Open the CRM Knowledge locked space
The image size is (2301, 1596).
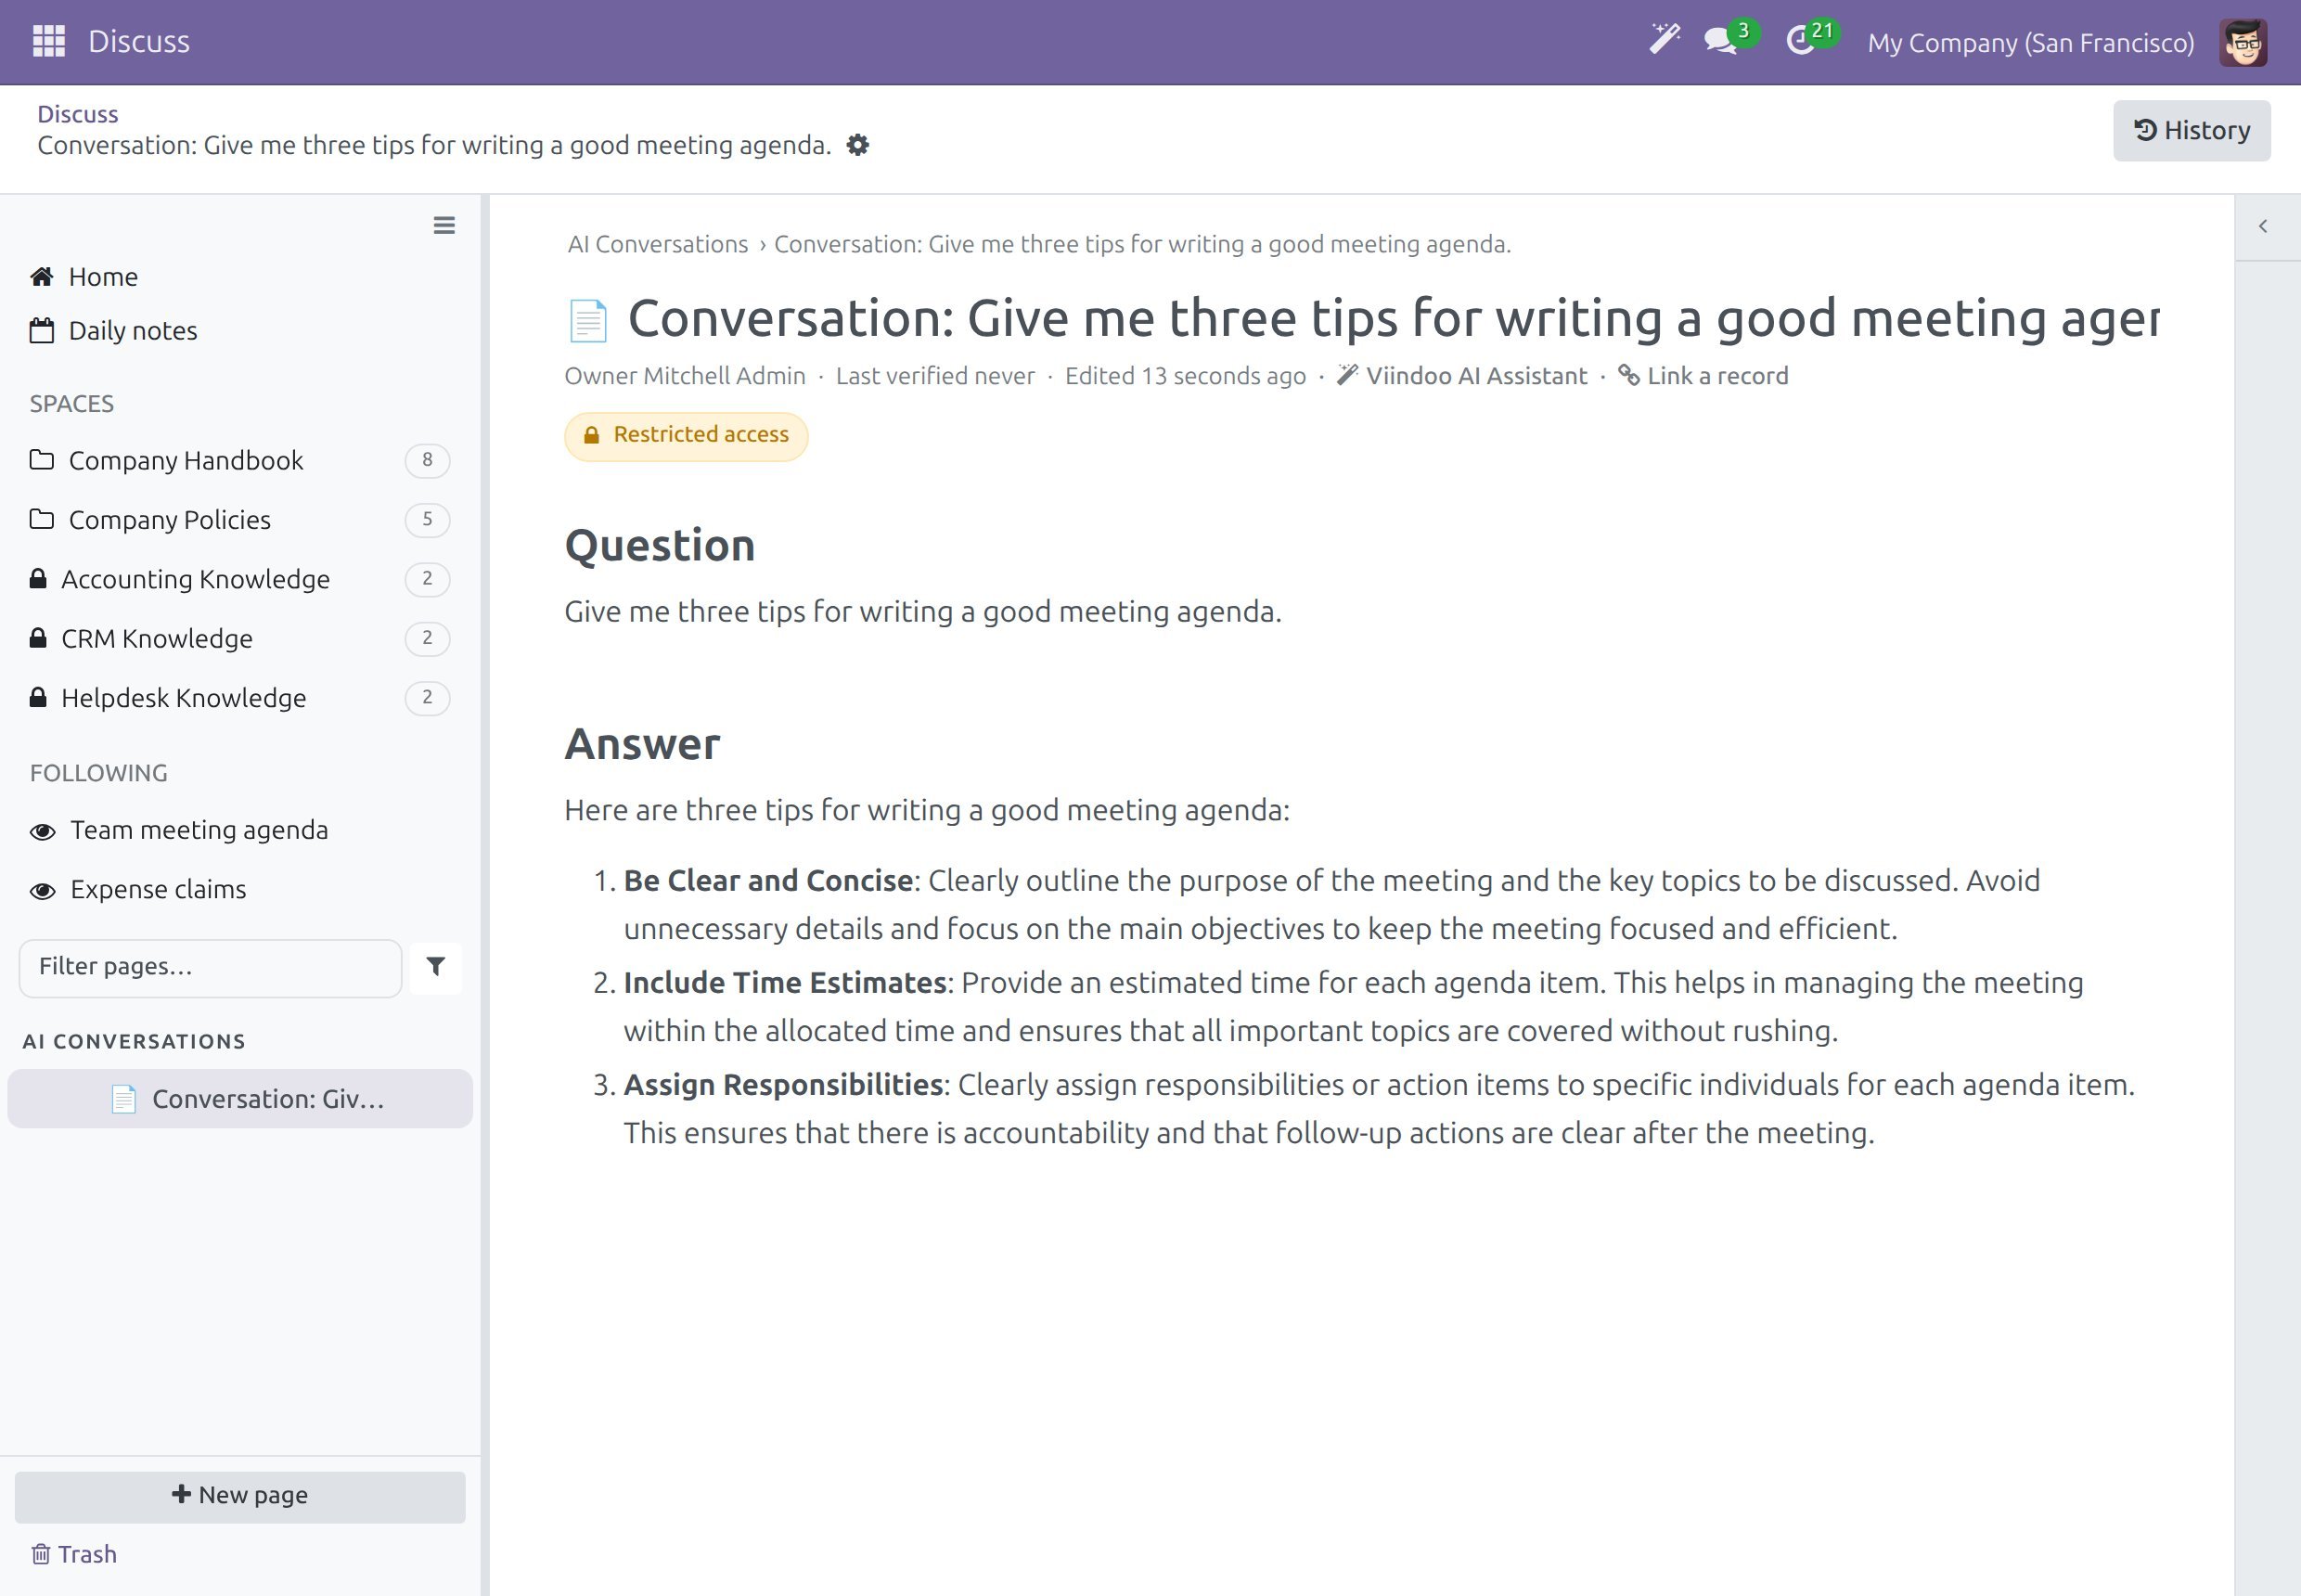240,639
